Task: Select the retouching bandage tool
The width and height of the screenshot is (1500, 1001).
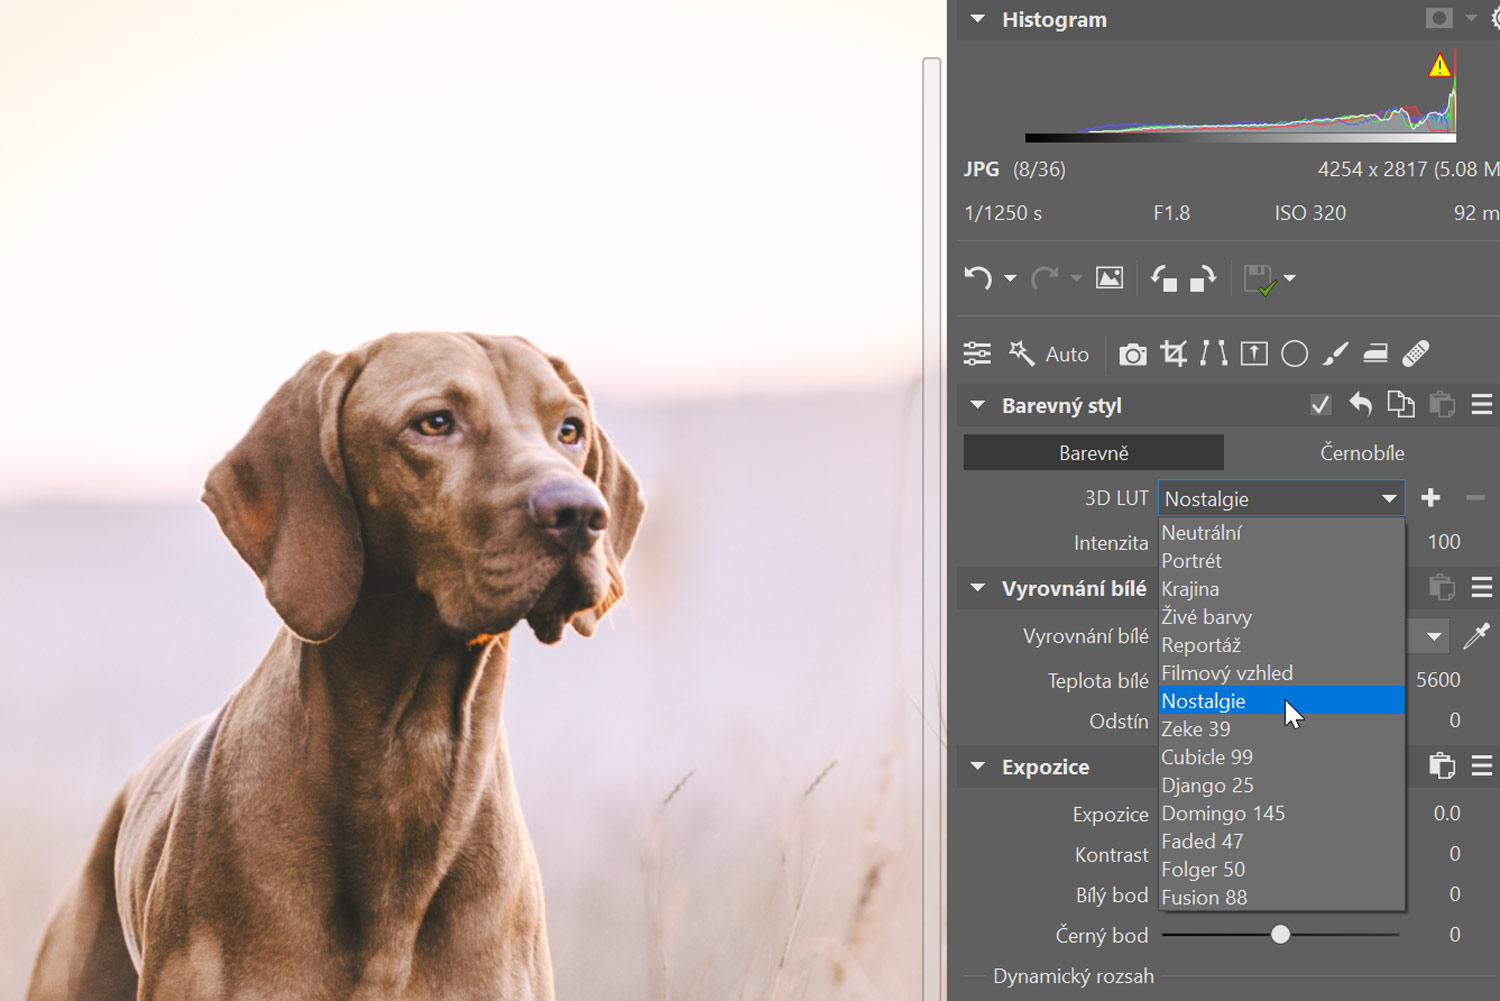Action: coord(1416,354)
